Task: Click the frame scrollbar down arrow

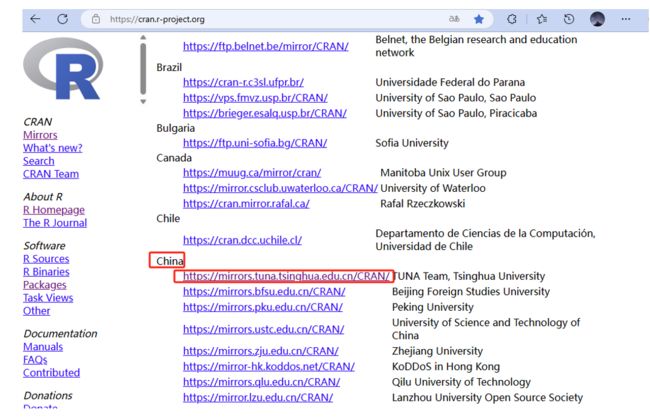Action: pyautogui.click(x=143, y=101)
